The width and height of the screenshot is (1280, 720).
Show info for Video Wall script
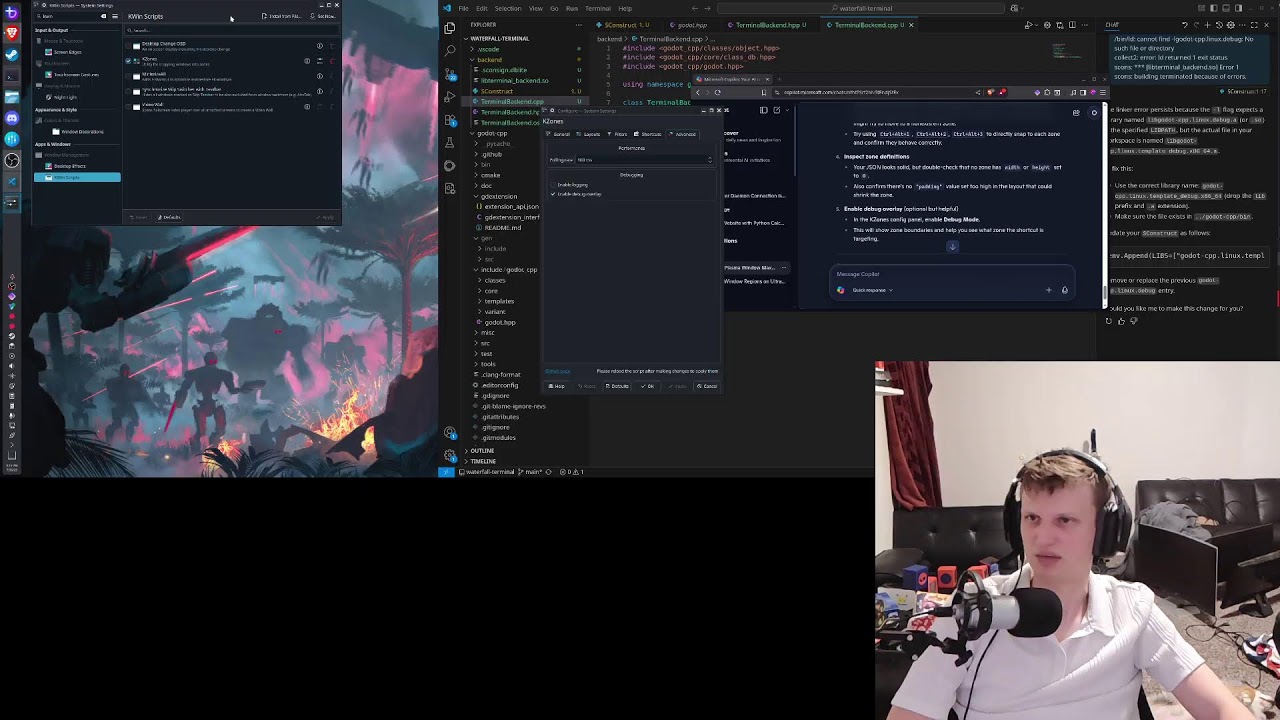pos(307,107)
